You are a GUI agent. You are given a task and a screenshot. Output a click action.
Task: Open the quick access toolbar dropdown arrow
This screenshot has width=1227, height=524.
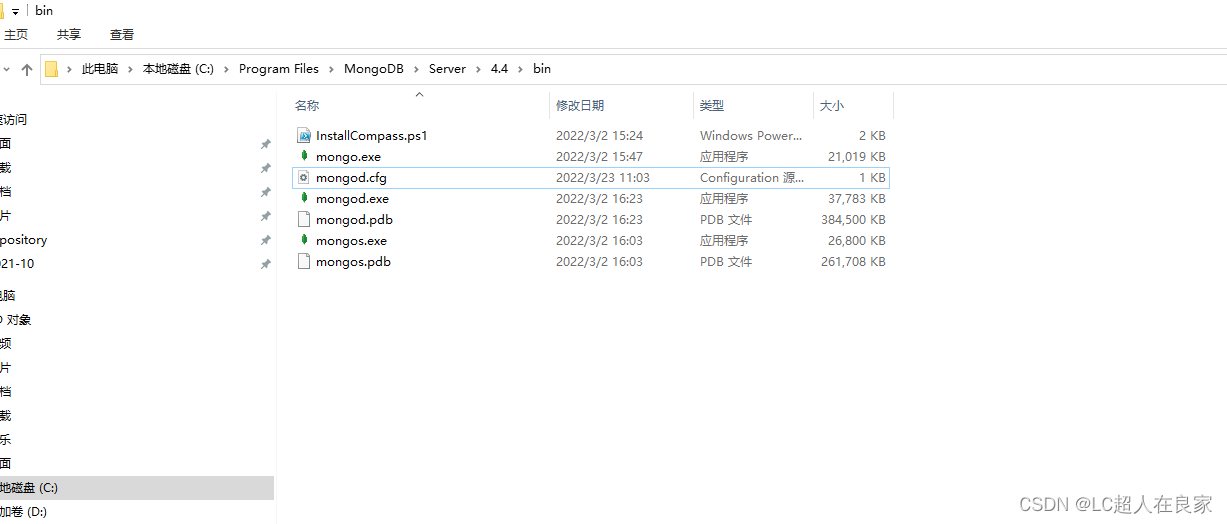[15, 11]
